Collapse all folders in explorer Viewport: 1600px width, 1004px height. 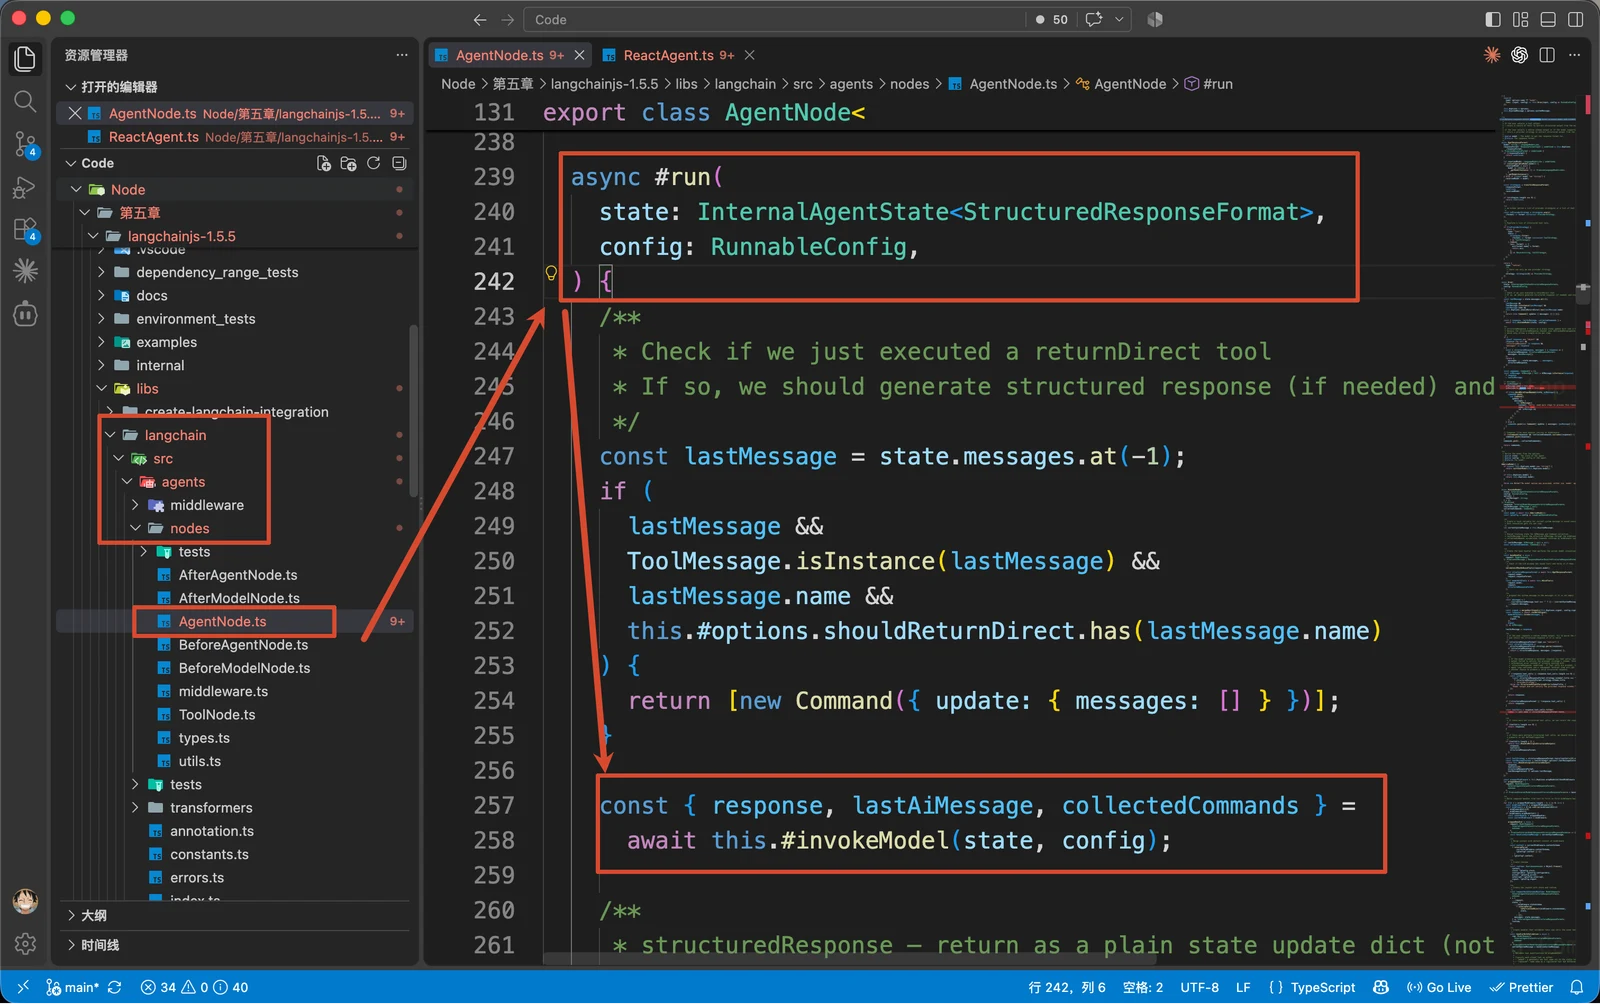pos(399,163)
